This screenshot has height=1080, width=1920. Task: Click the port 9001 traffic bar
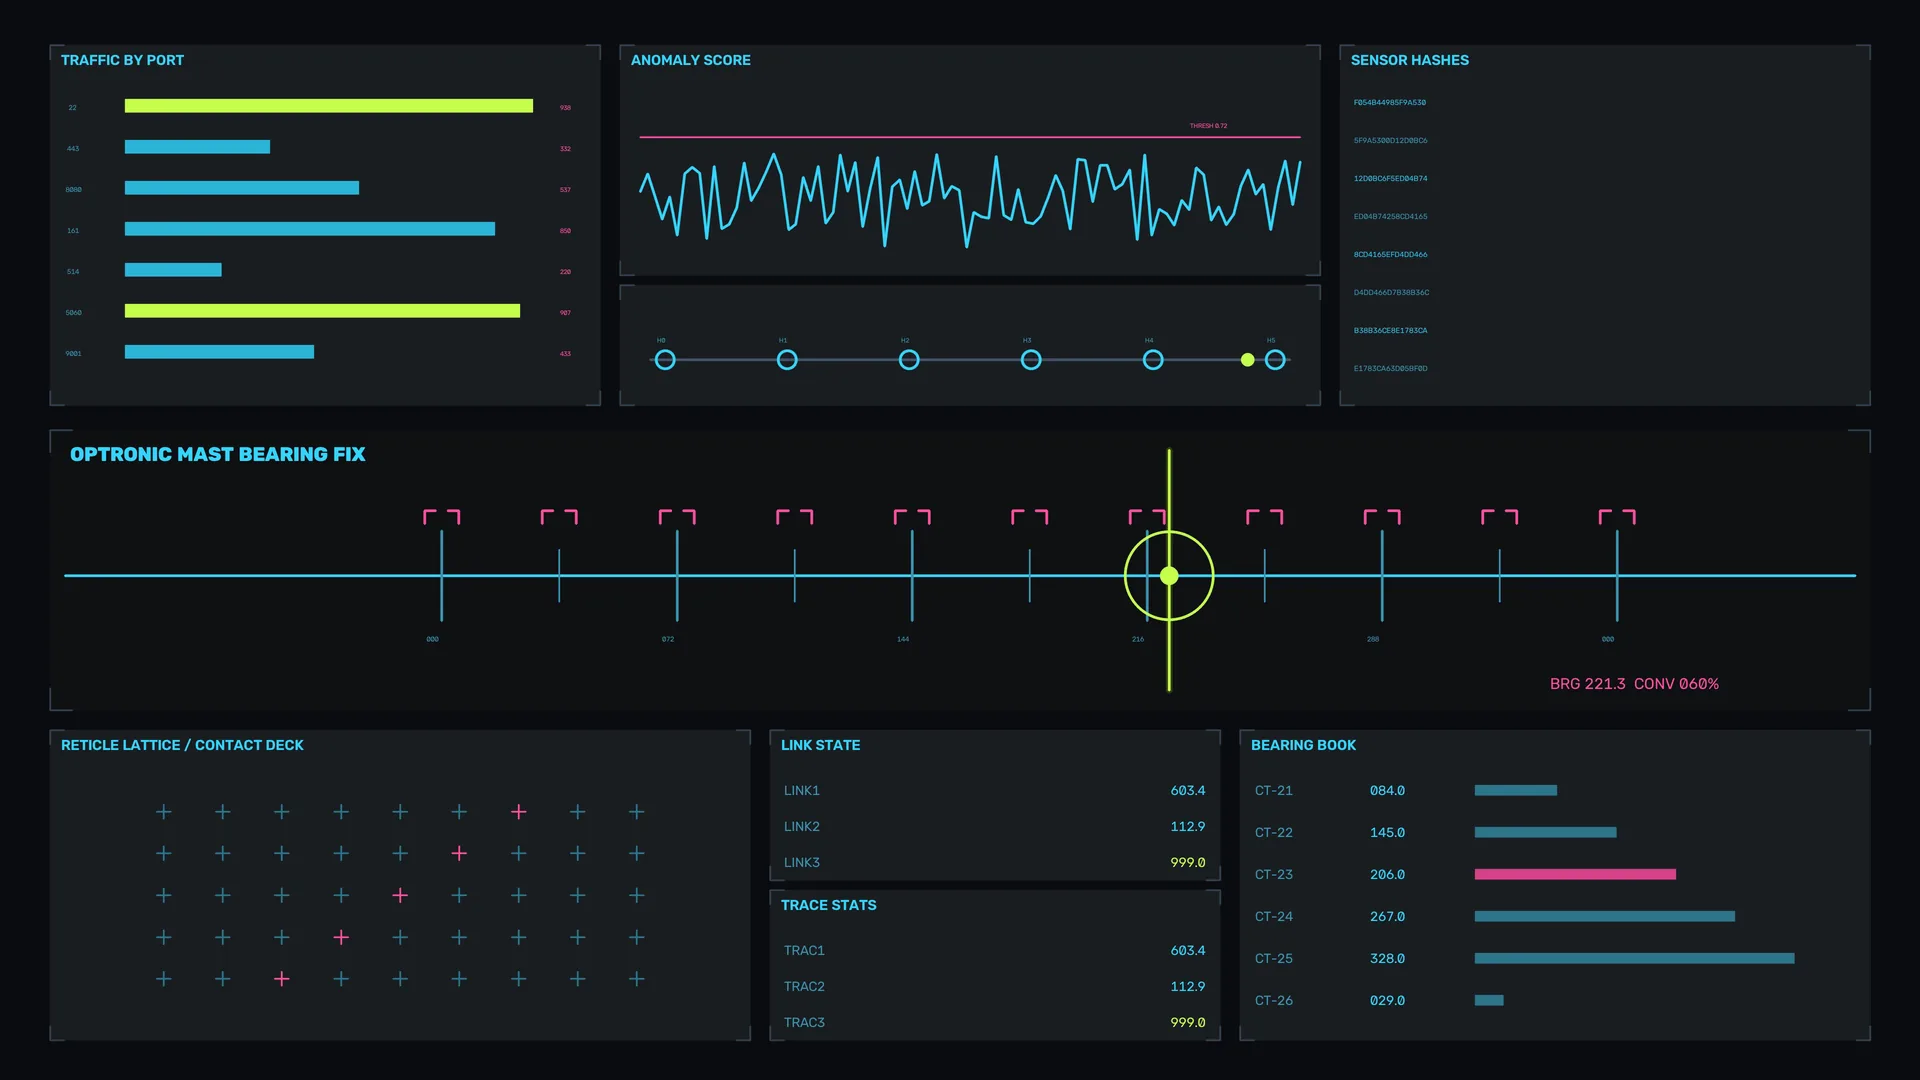(219, 352)
